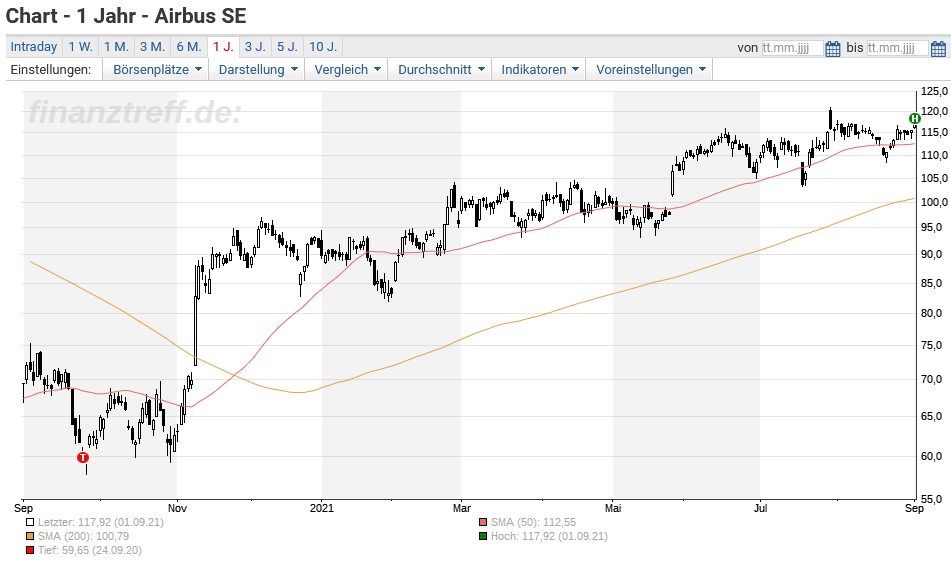Open the 'von' date calendar picker icon
951x562 pixels.
click(833, 49)
